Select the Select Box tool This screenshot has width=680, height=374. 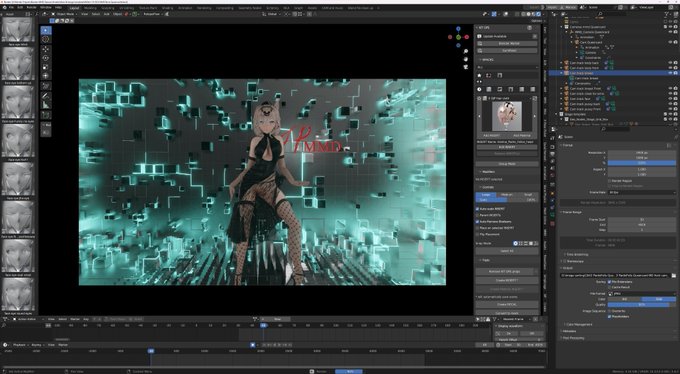pos(46,30)
